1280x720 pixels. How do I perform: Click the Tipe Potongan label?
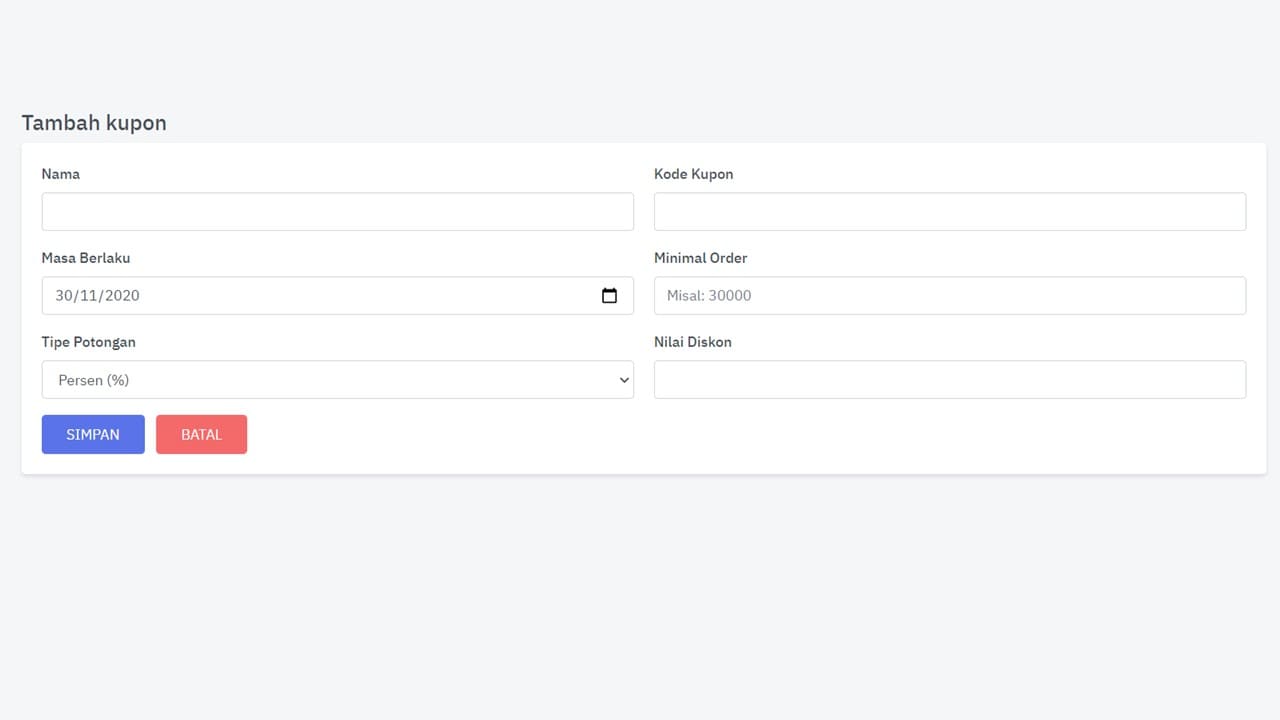(x=88, y=342)
